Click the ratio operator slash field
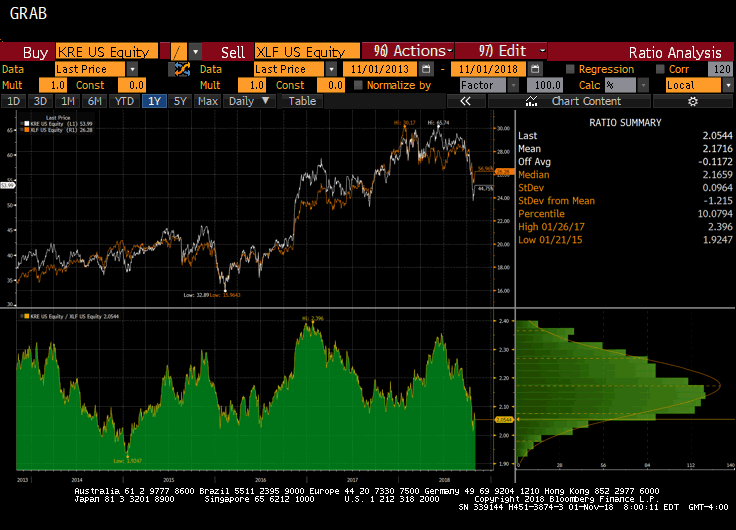 tap(179, 52)
